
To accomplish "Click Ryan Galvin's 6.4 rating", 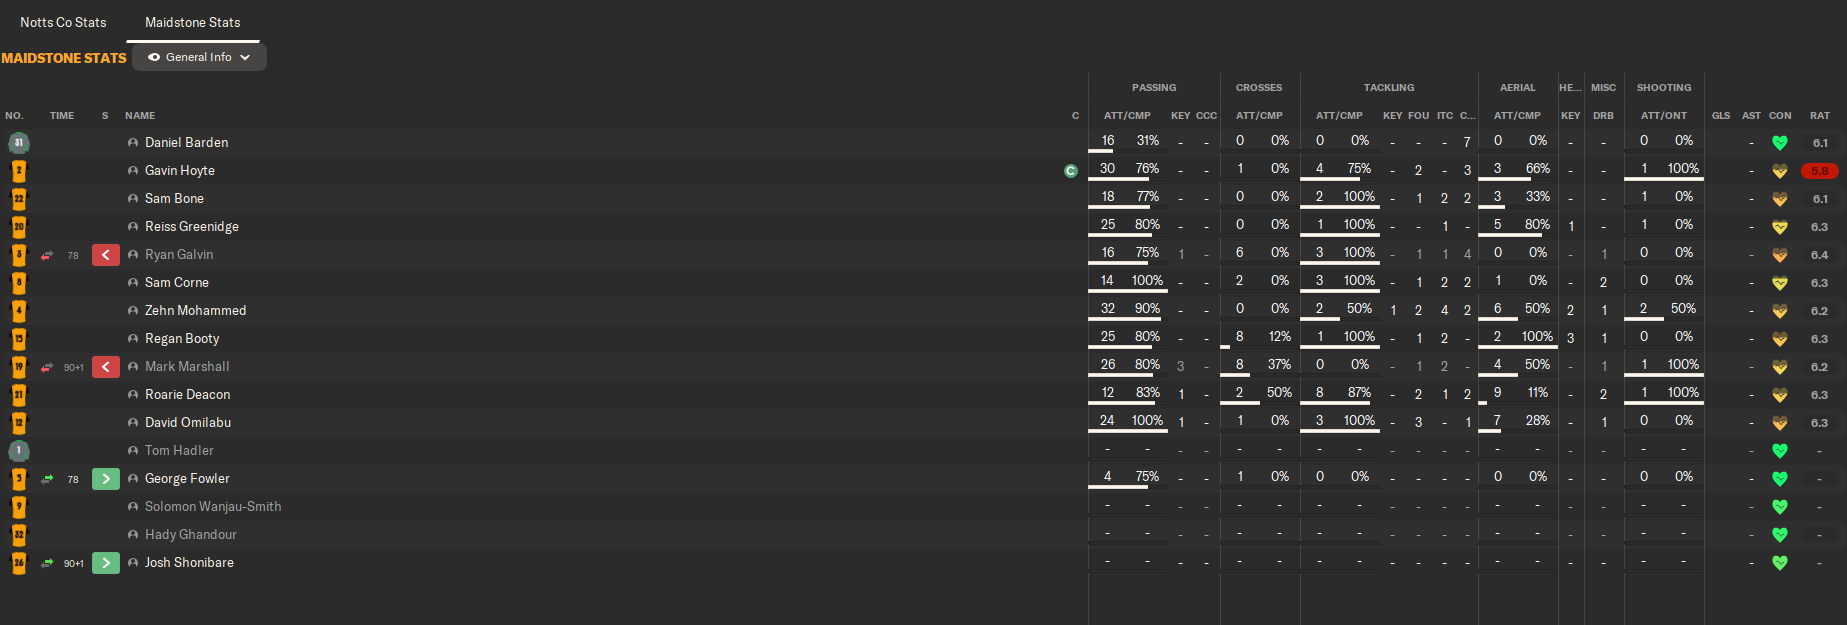I will (1819, 255).
